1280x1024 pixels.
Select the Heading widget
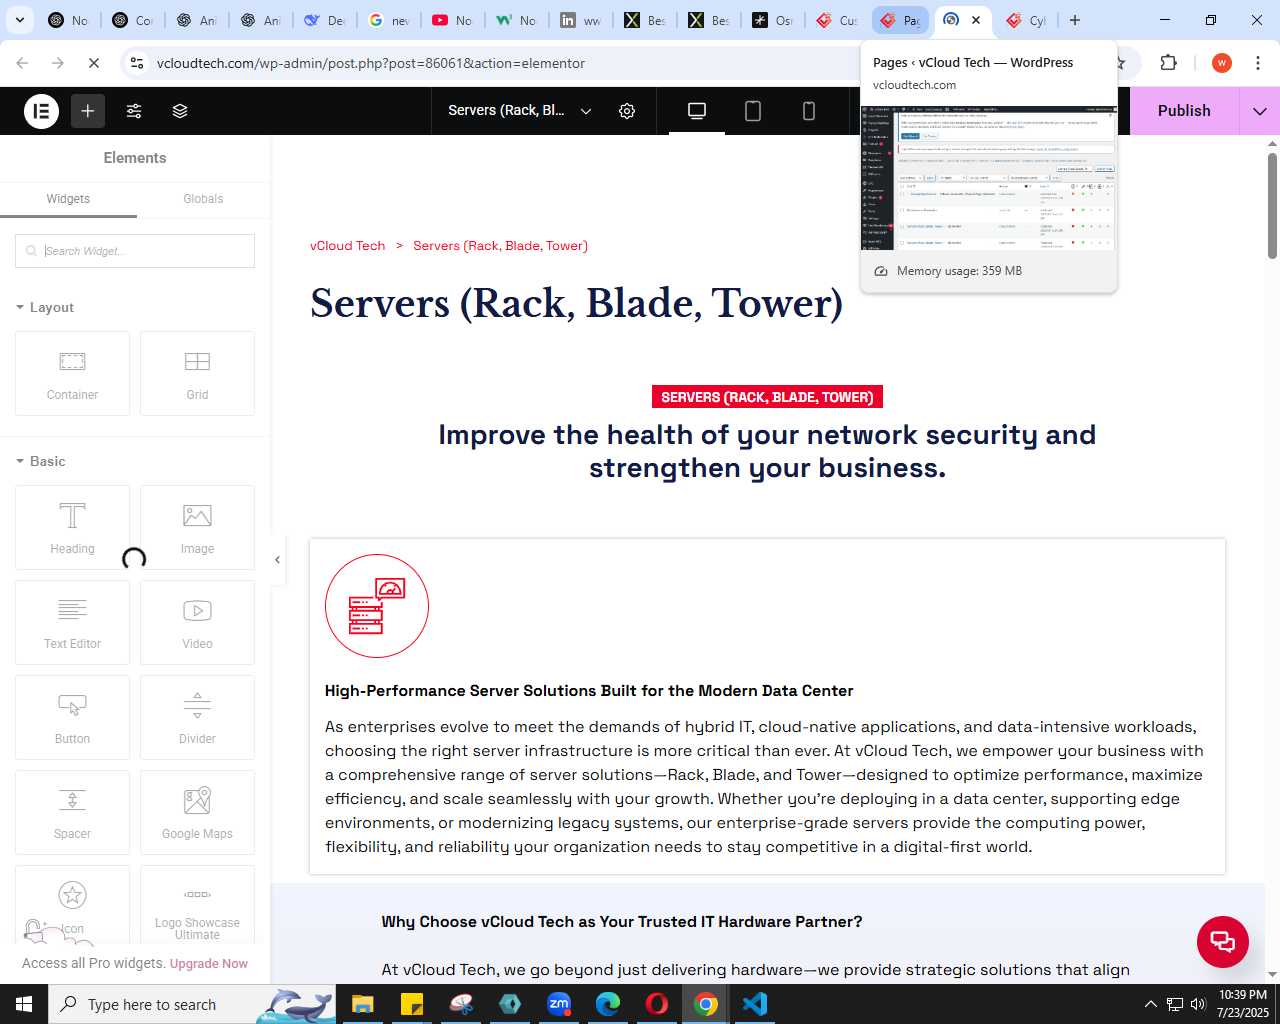pos(72,527)
